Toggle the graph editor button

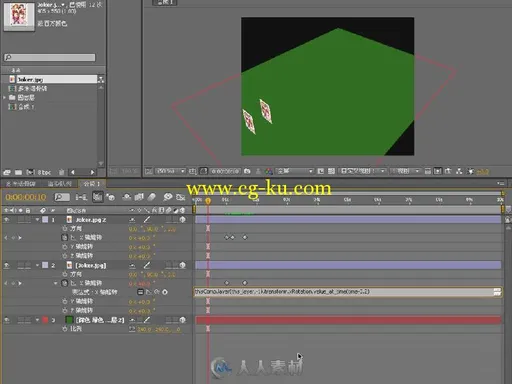181,197
